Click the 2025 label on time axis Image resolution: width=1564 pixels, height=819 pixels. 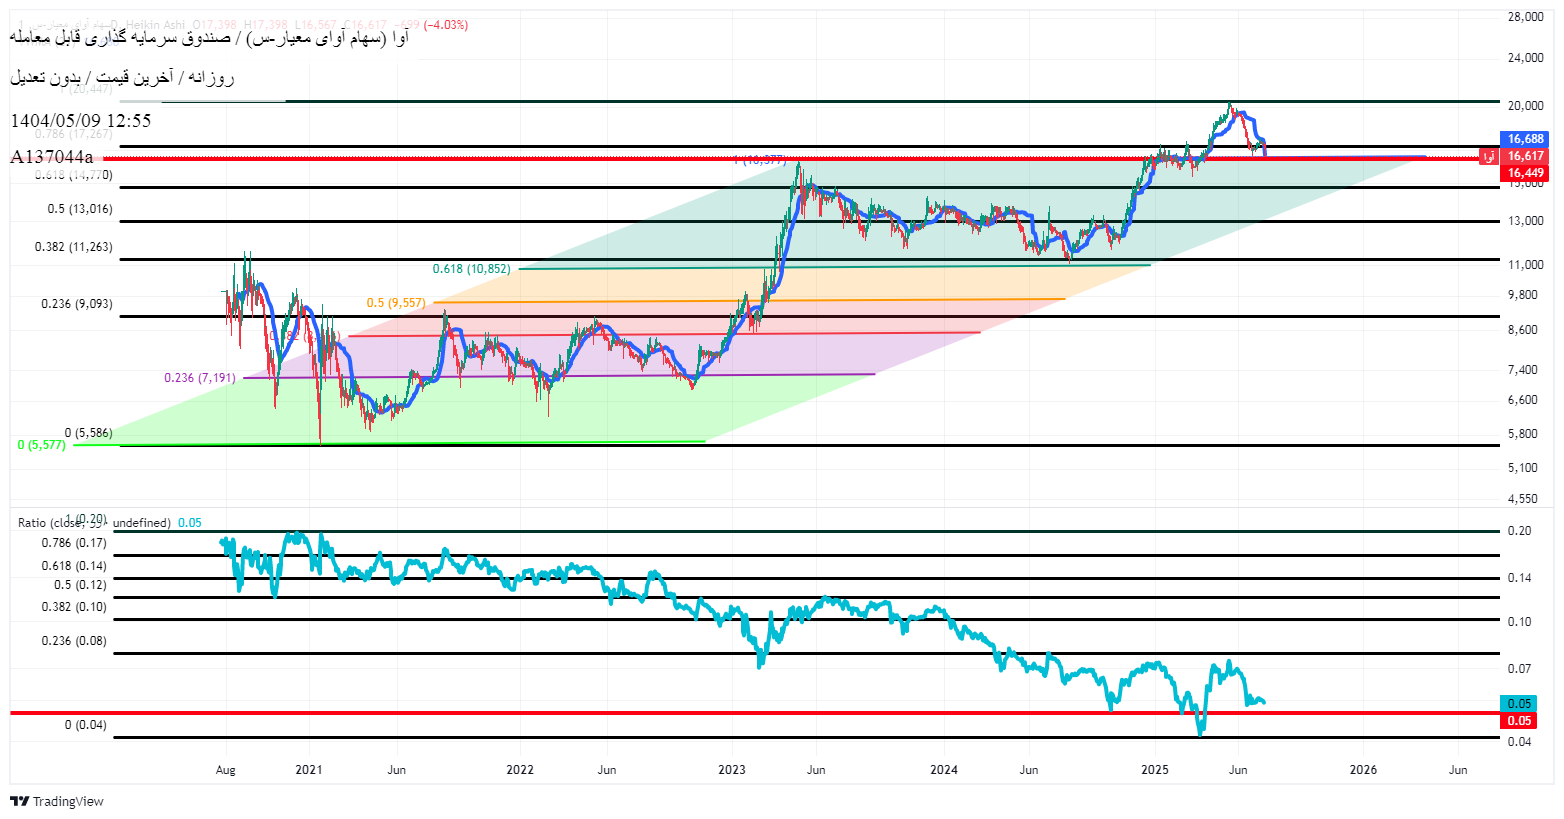[x=1155, y=770]
